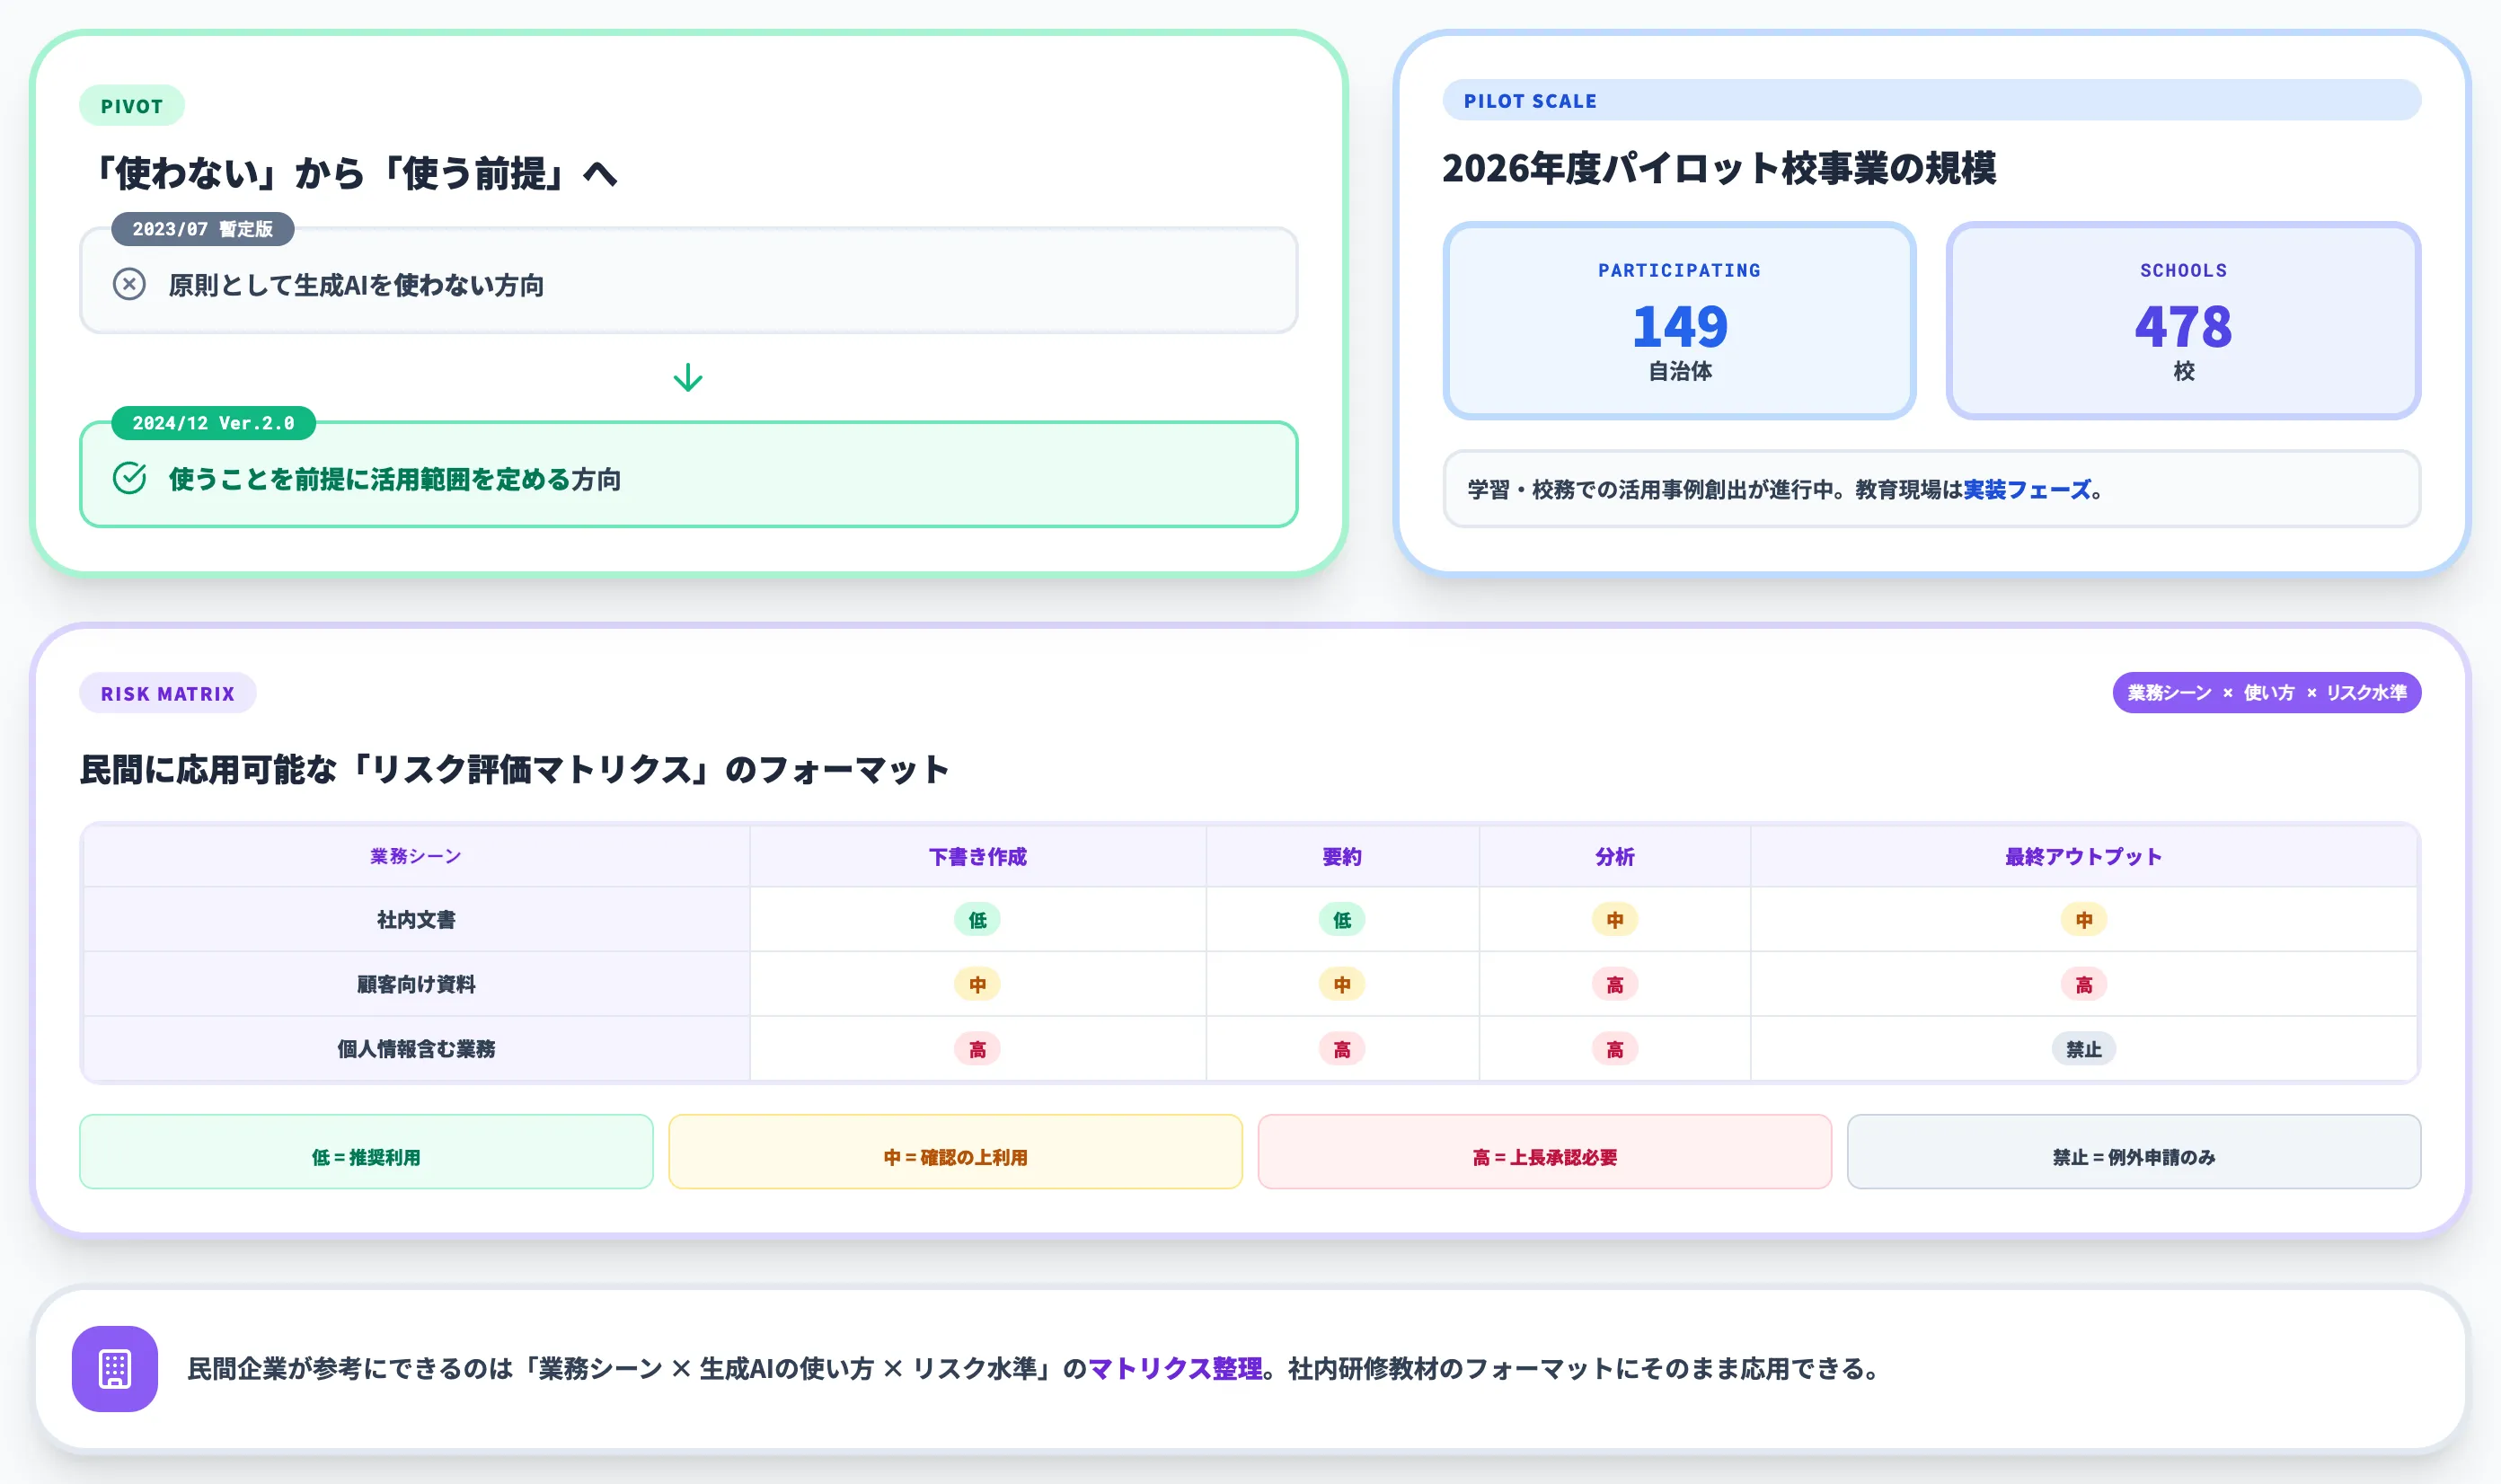Click the 原則として生成AIを使わない方向 text
Viewport: 2501px width, 1484px height.
tap(356, 285)
